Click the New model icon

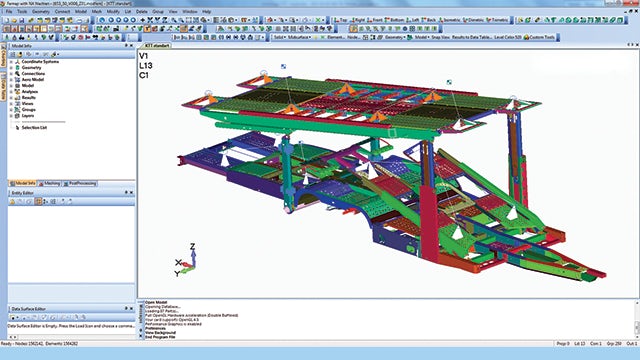(x=6, y=20)
